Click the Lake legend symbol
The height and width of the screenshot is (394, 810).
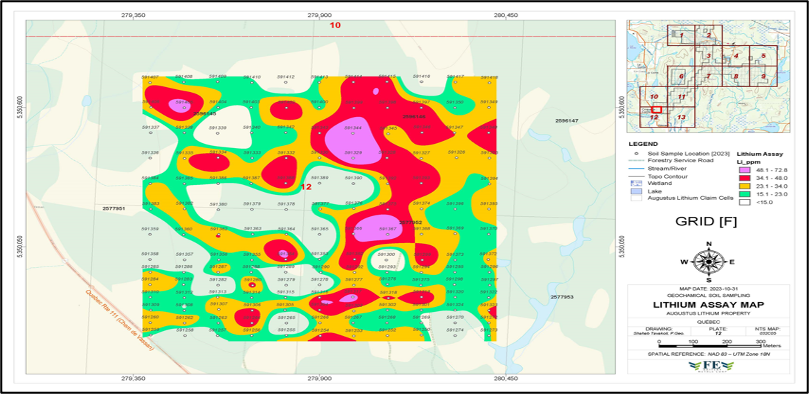[x=635, y=191]
